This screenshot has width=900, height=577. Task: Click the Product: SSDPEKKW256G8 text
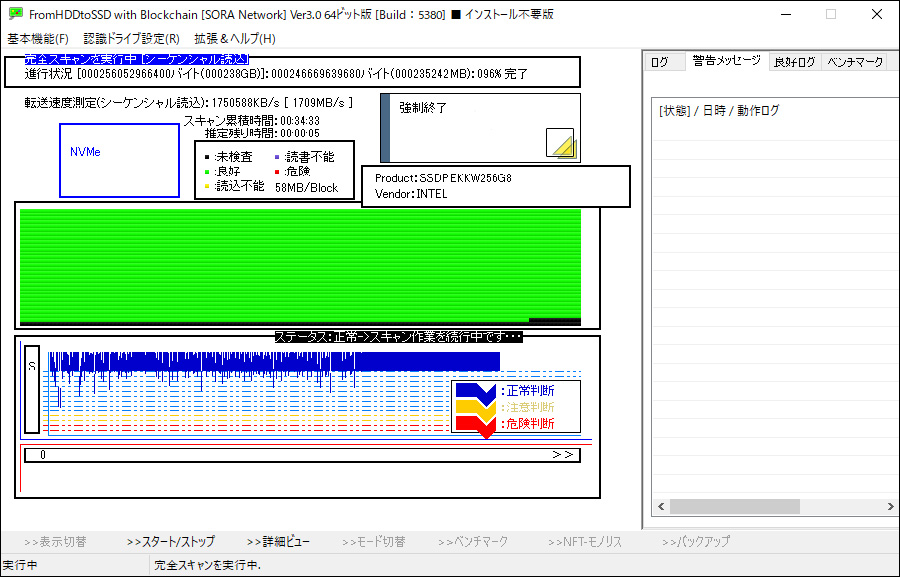[443, 178]
